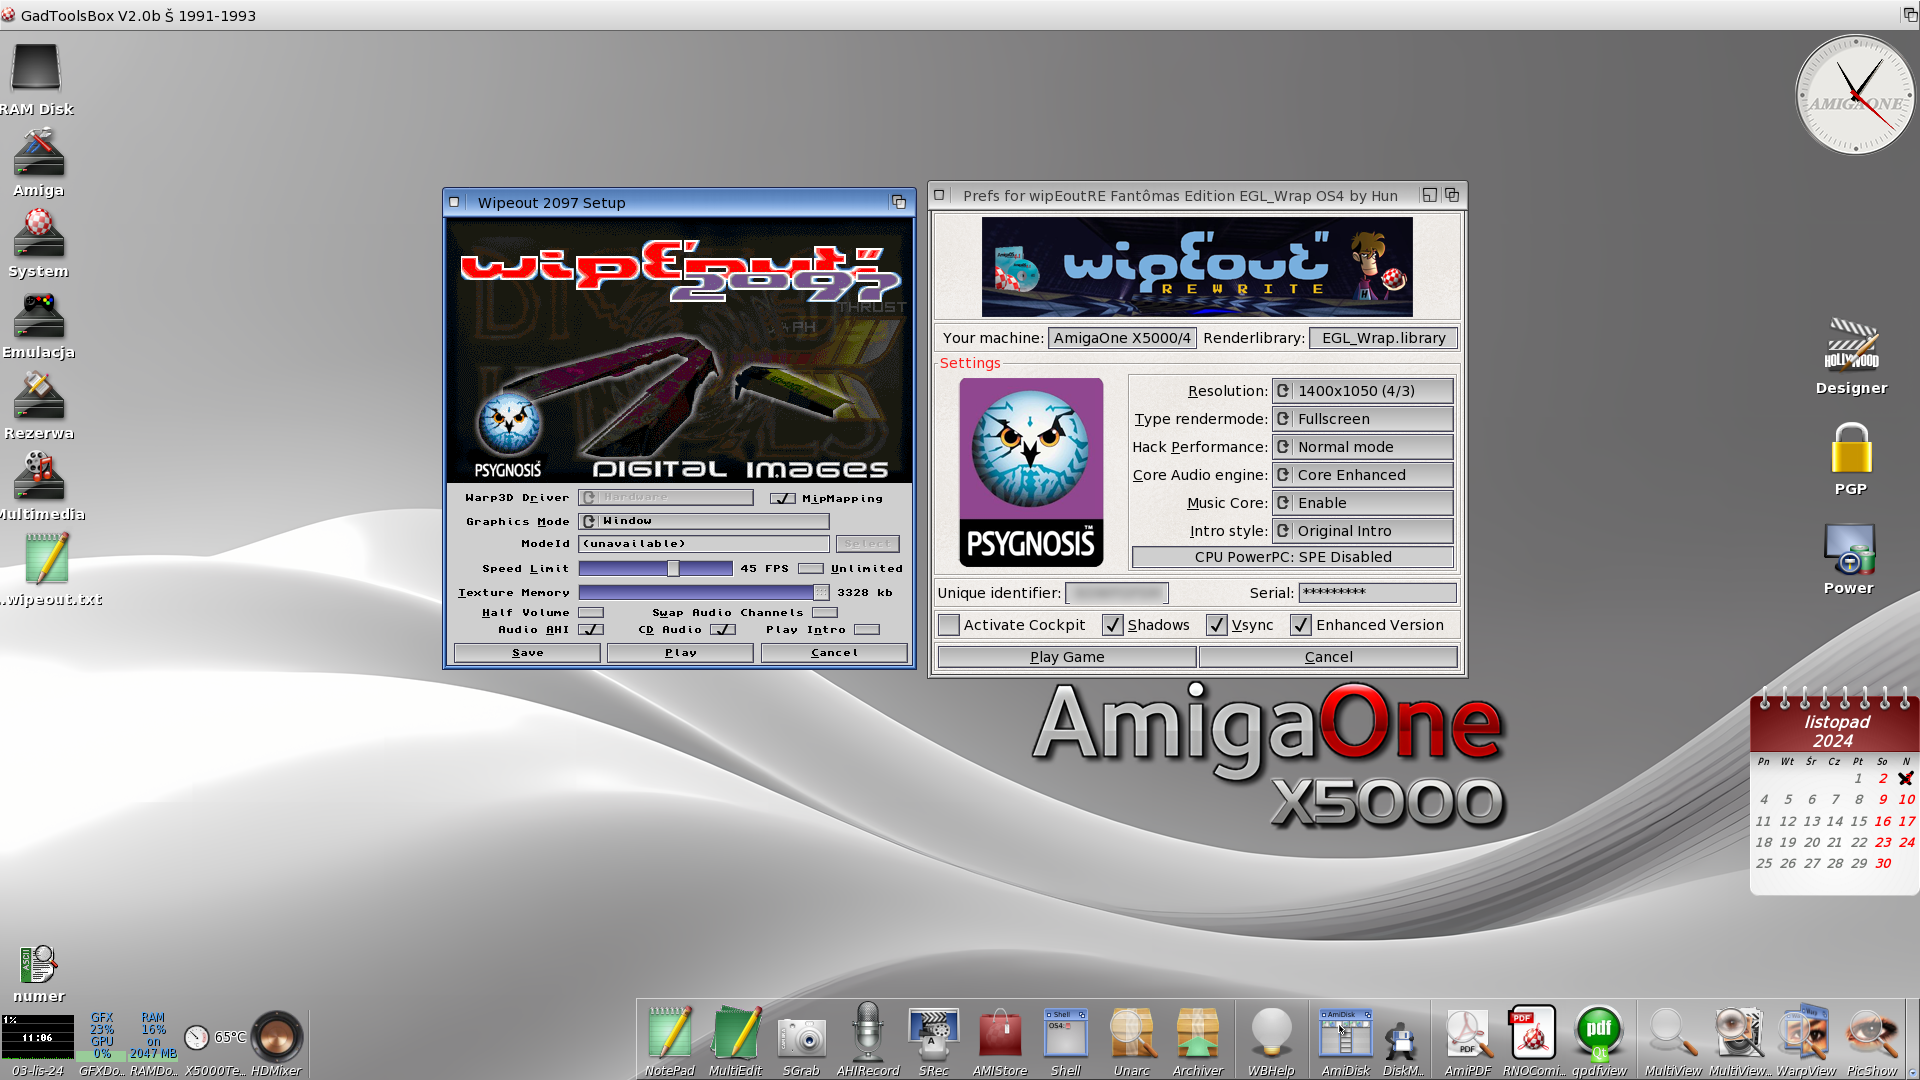Open the Amiga drive icon

[38, 153]
